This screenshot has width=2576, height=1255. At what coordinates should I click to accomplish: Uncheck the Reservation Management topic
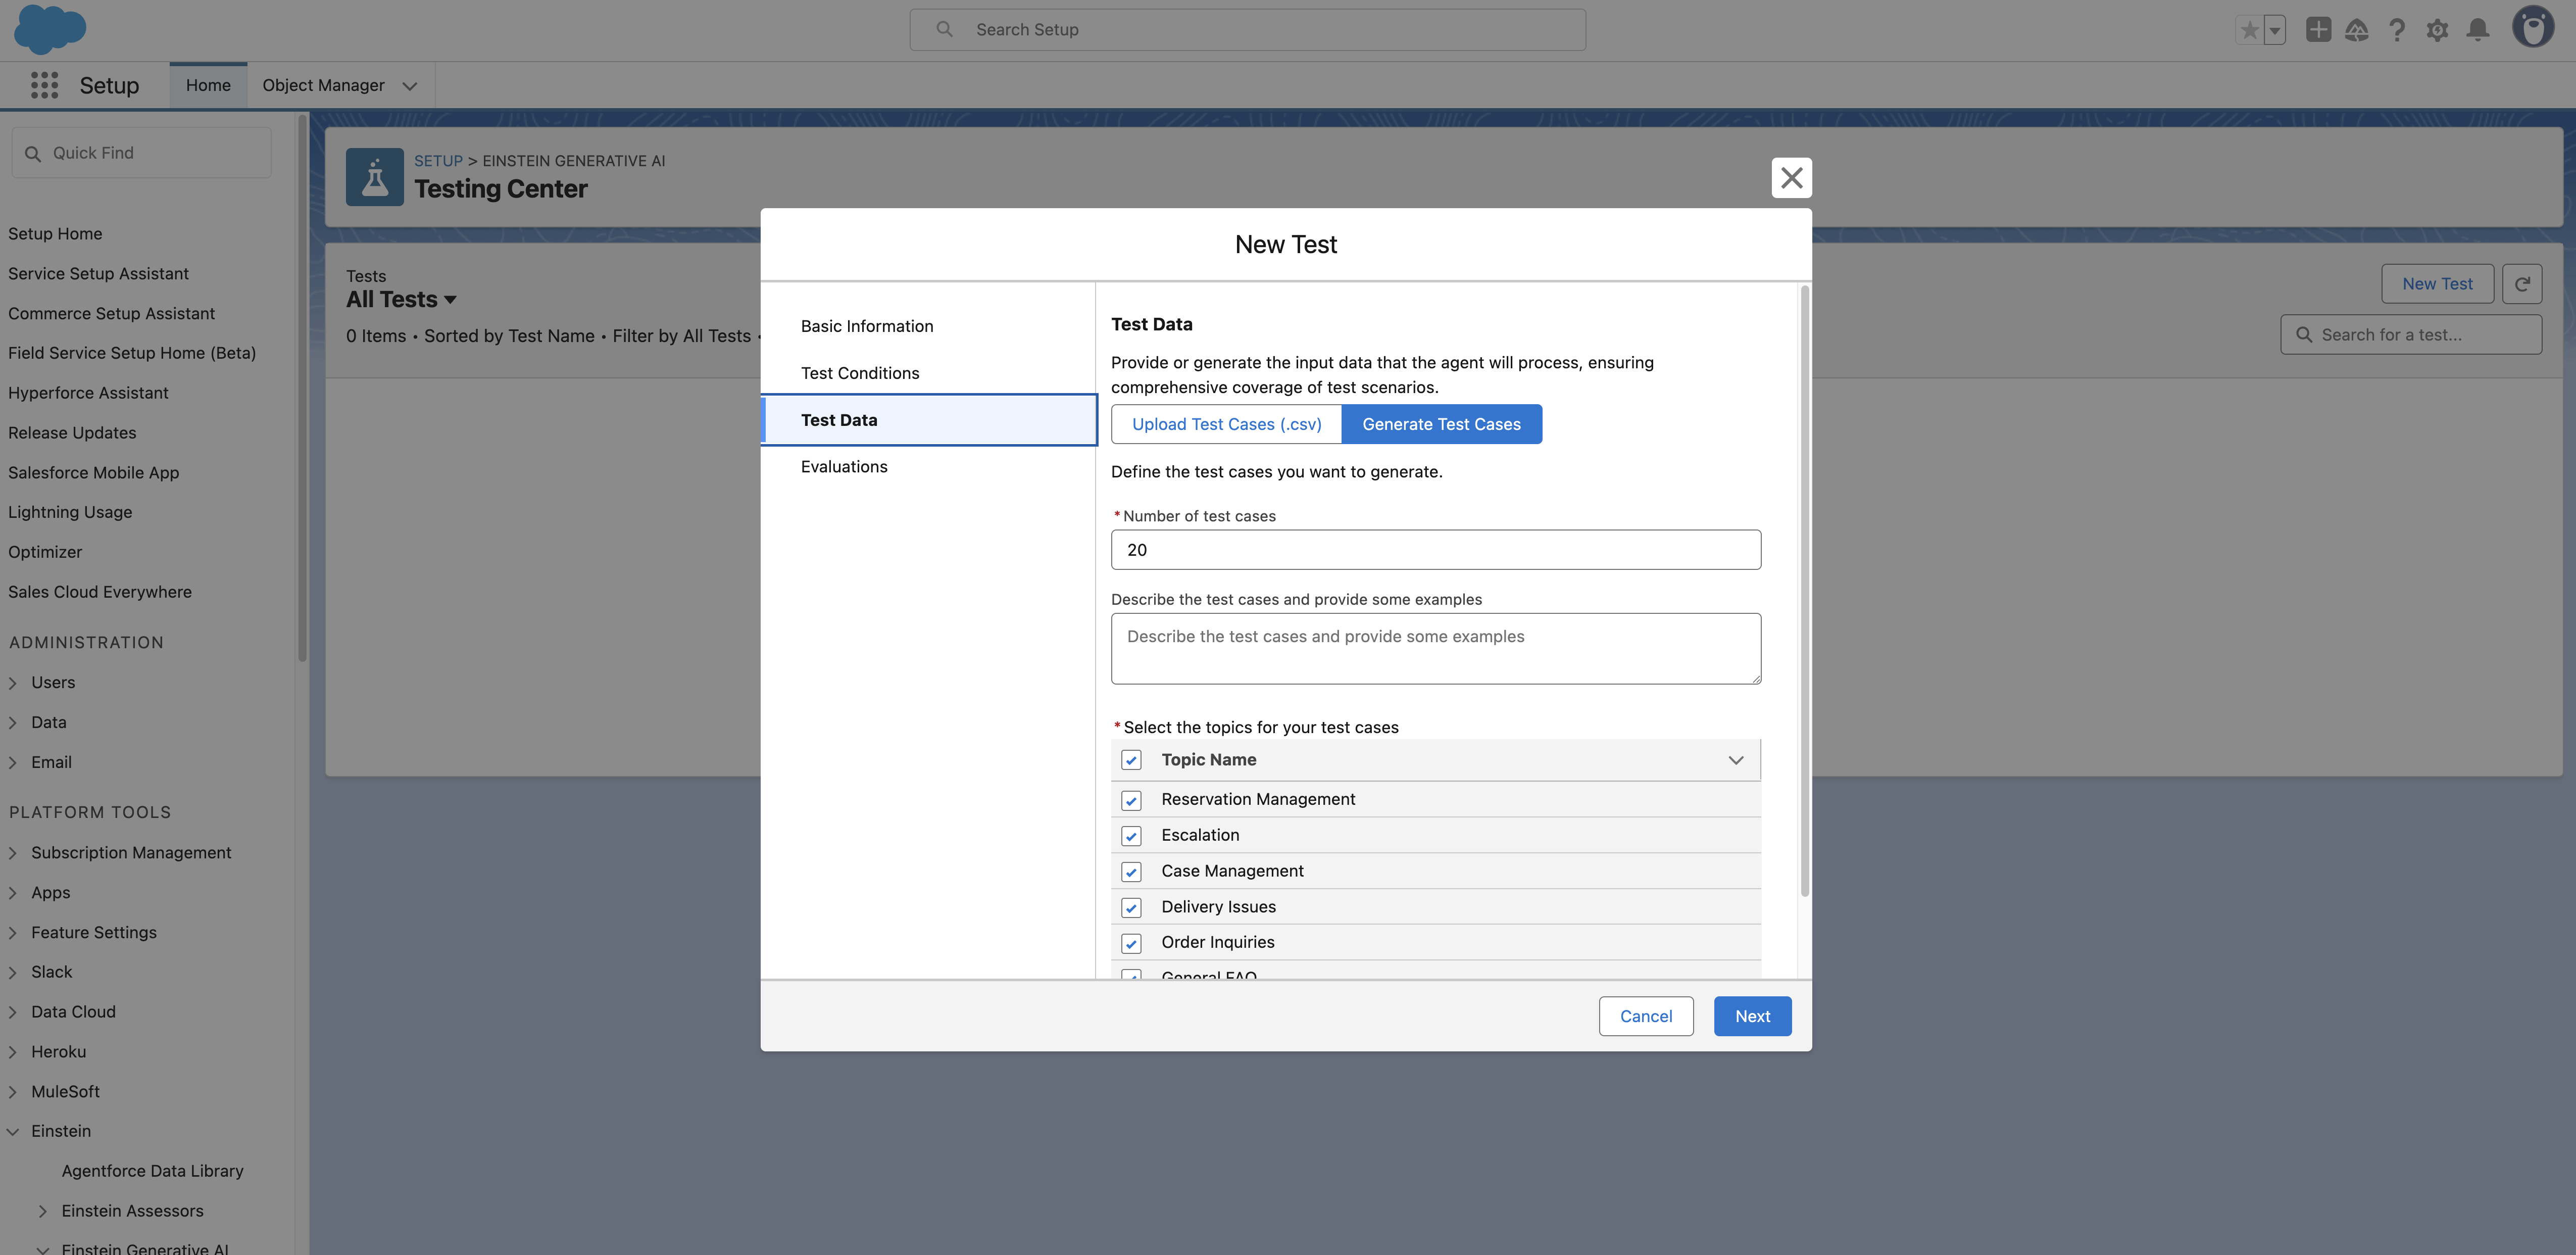1131,800
